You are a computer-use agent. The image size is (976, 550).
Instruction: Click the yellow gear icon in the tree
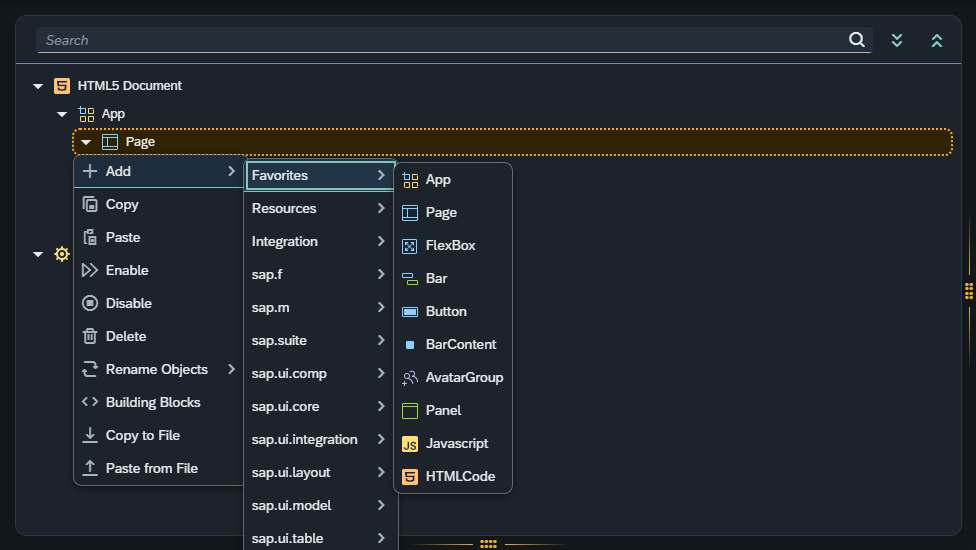(x=62, y=254)
